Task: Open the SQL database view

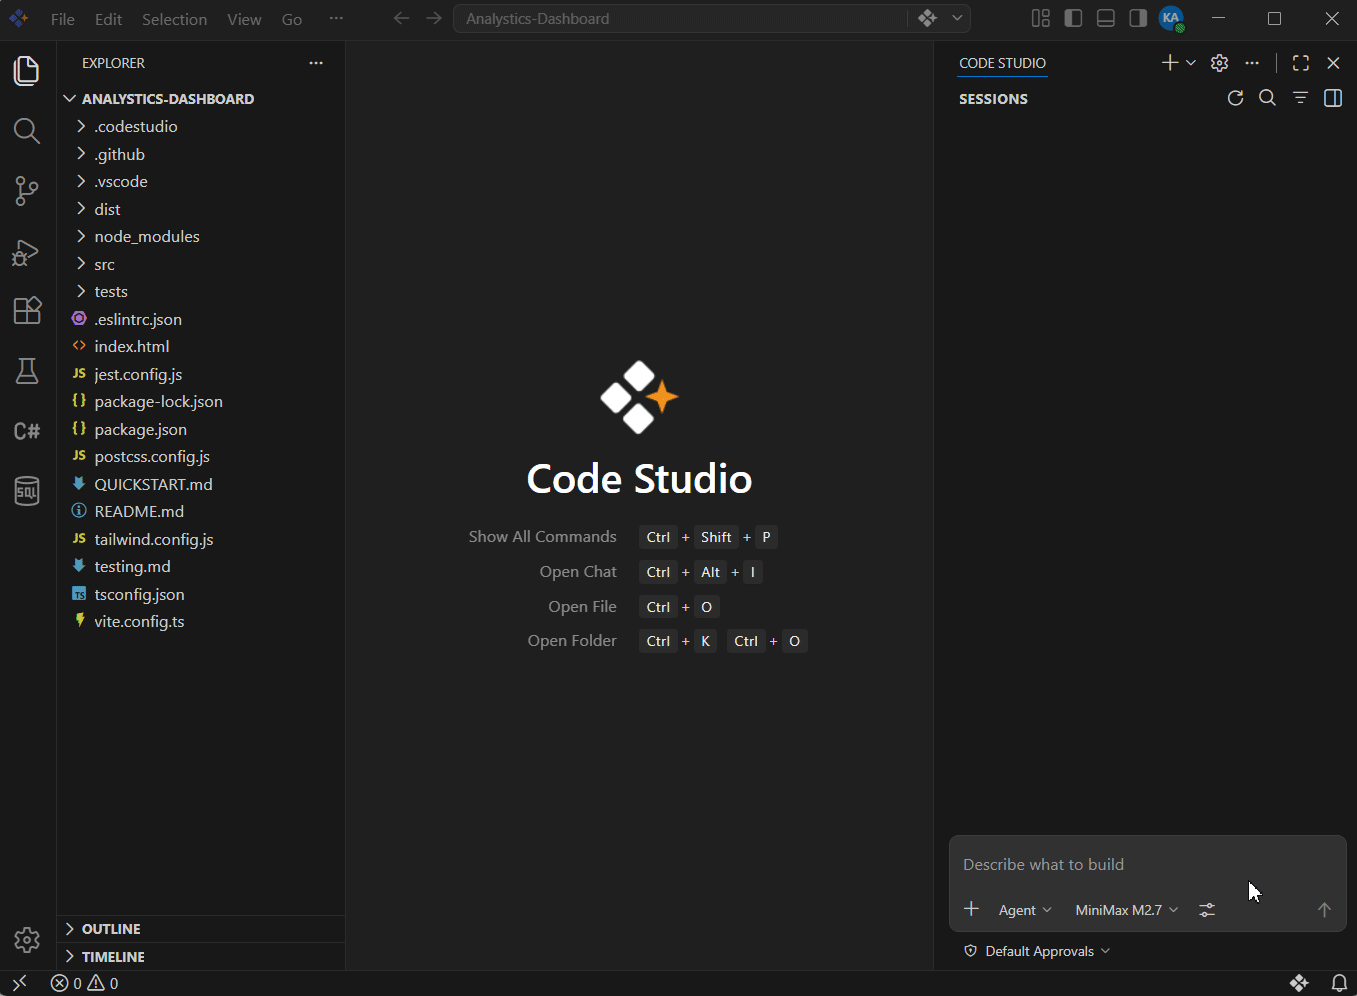Action: click(27, 491)
